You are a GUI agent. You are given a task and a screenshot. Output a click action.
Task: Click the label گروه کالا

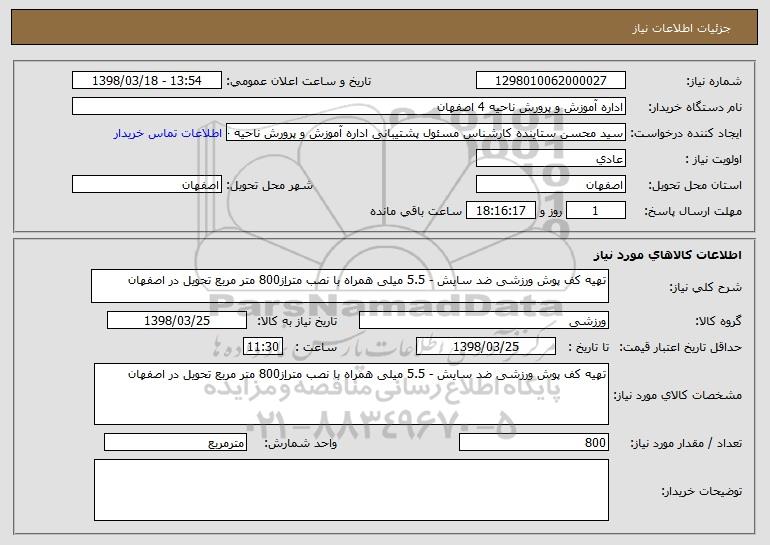718,321
